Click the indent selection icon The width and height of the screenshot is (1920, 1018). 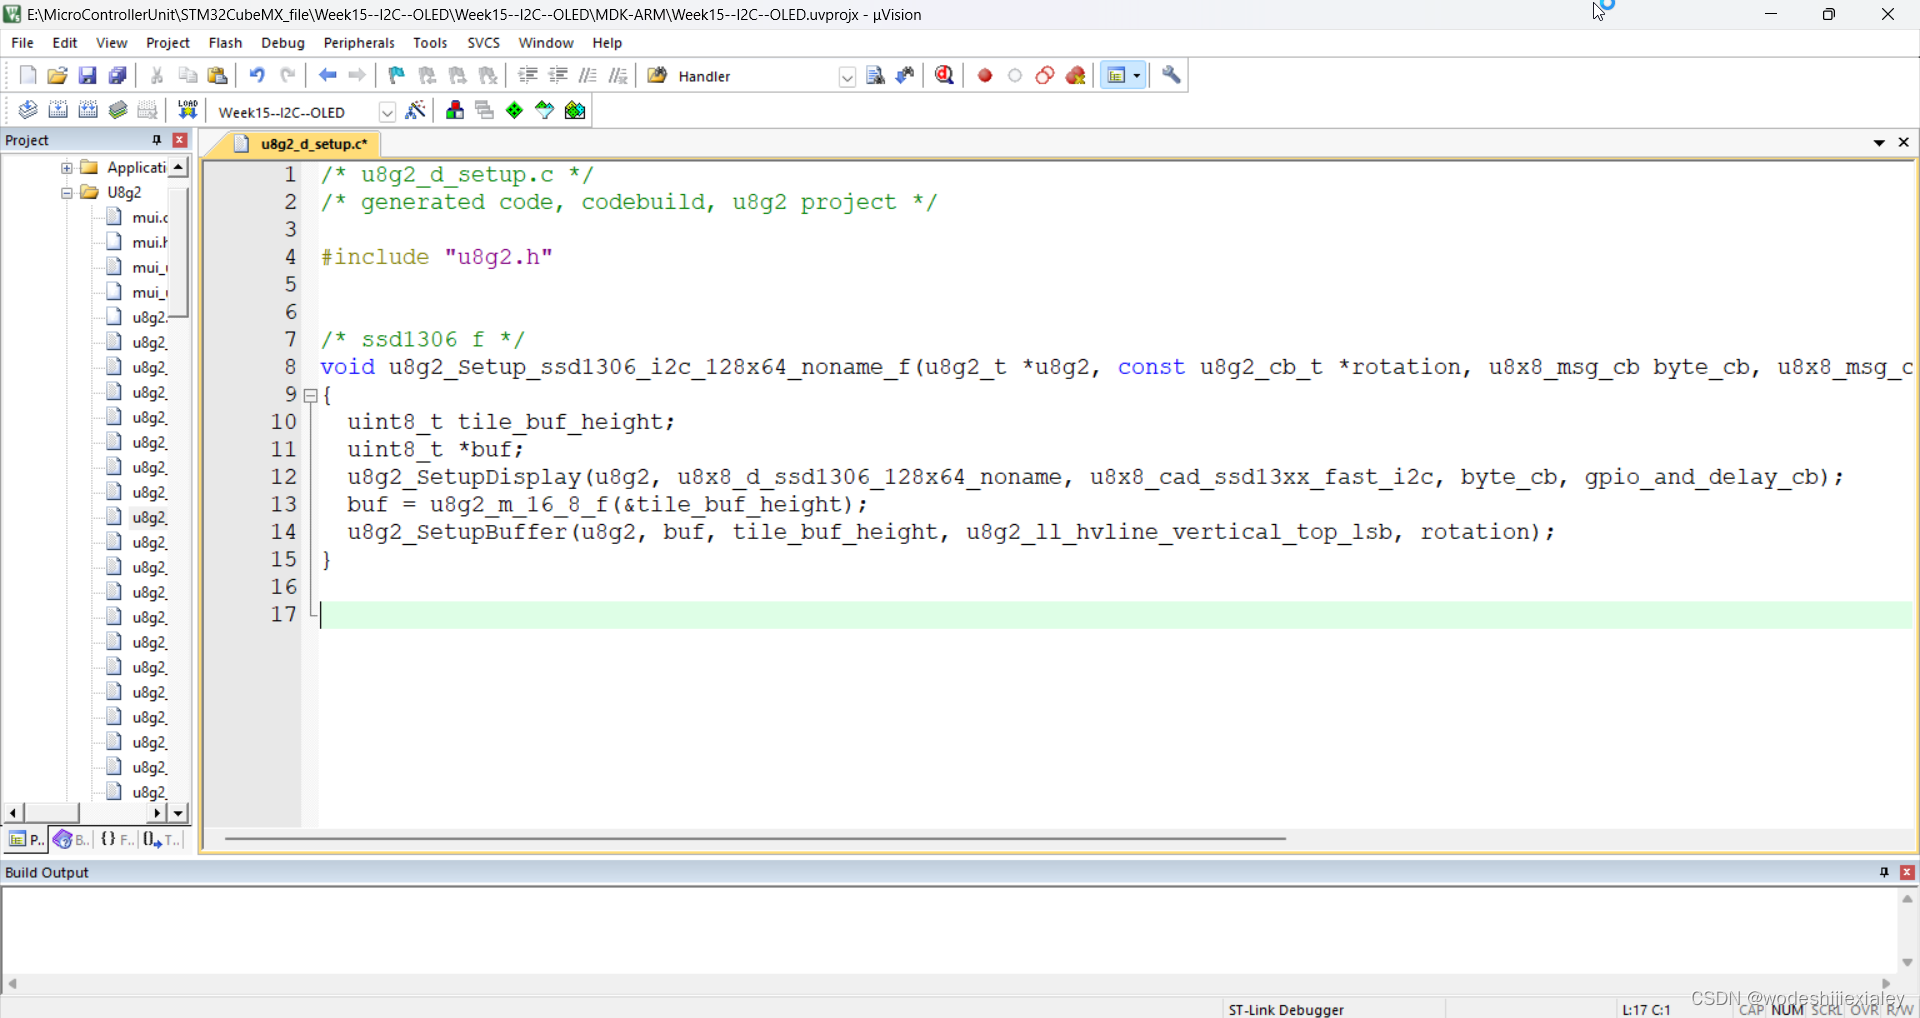pyautogui.click(x=528, y=76)
